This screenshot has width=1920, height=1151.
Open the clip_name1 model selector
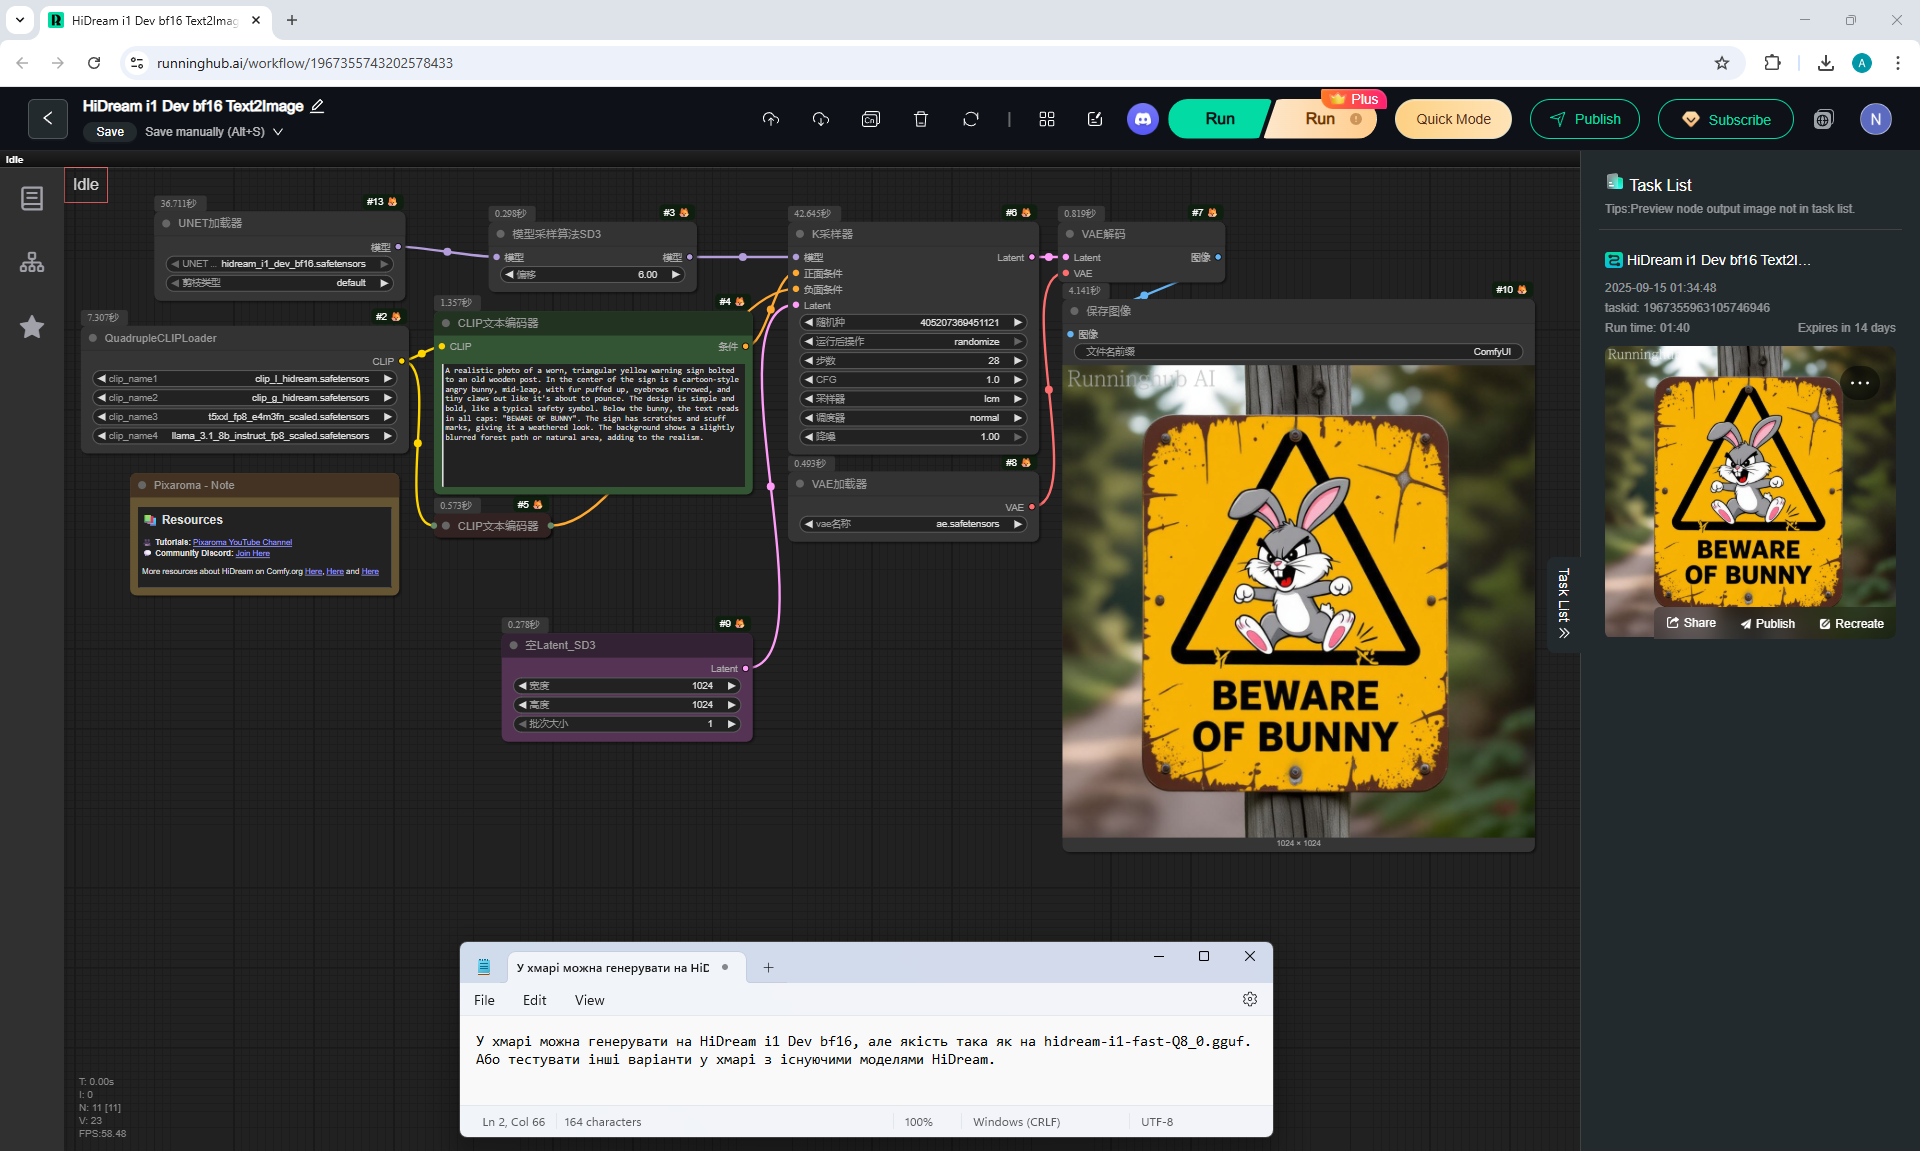tap(245, 379)
